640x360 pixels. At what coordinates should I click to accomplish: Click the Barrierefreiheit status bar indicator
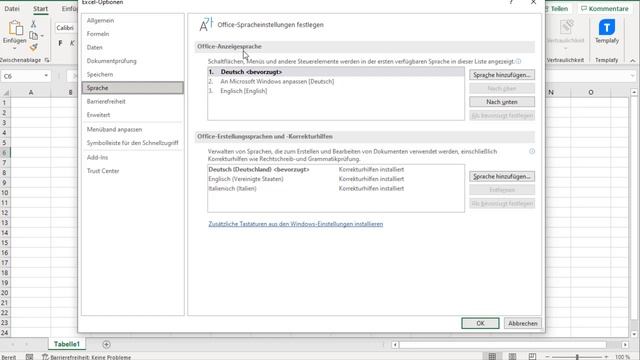[x=87, y=357]
